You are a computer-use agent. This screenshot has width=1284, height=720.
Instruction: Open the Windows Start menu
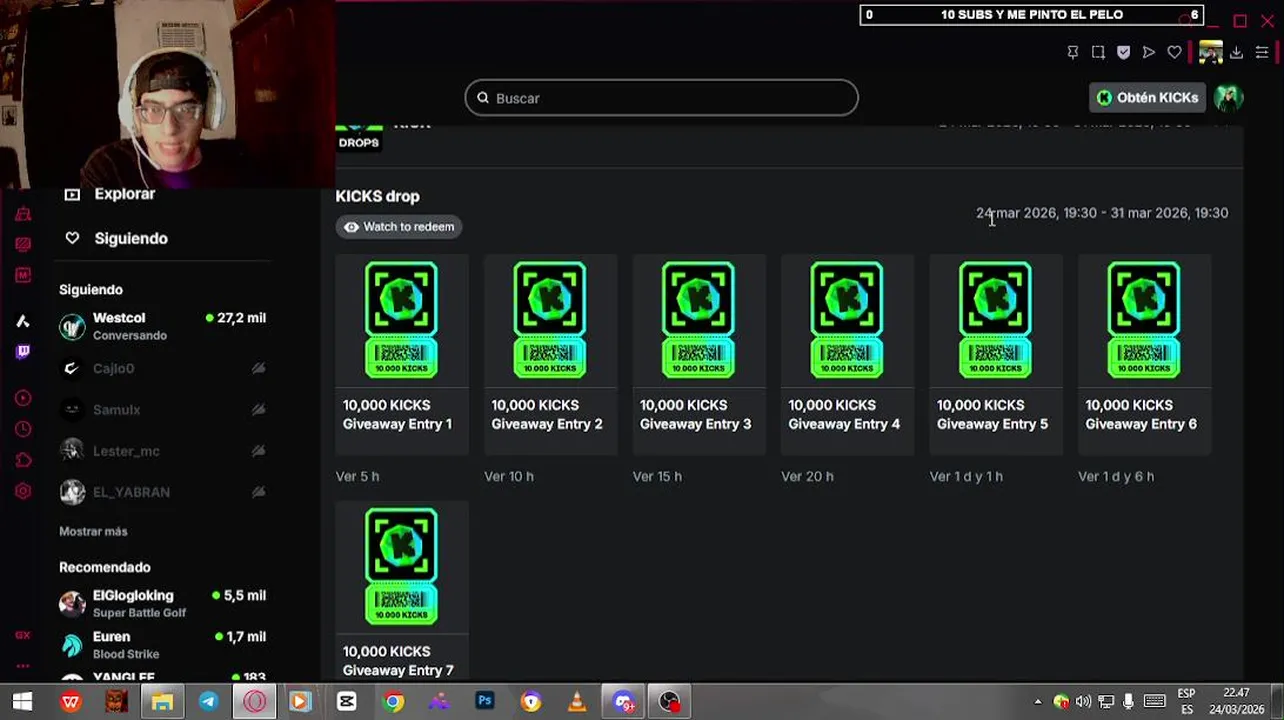pyautogui.click(x=22, y=702)
